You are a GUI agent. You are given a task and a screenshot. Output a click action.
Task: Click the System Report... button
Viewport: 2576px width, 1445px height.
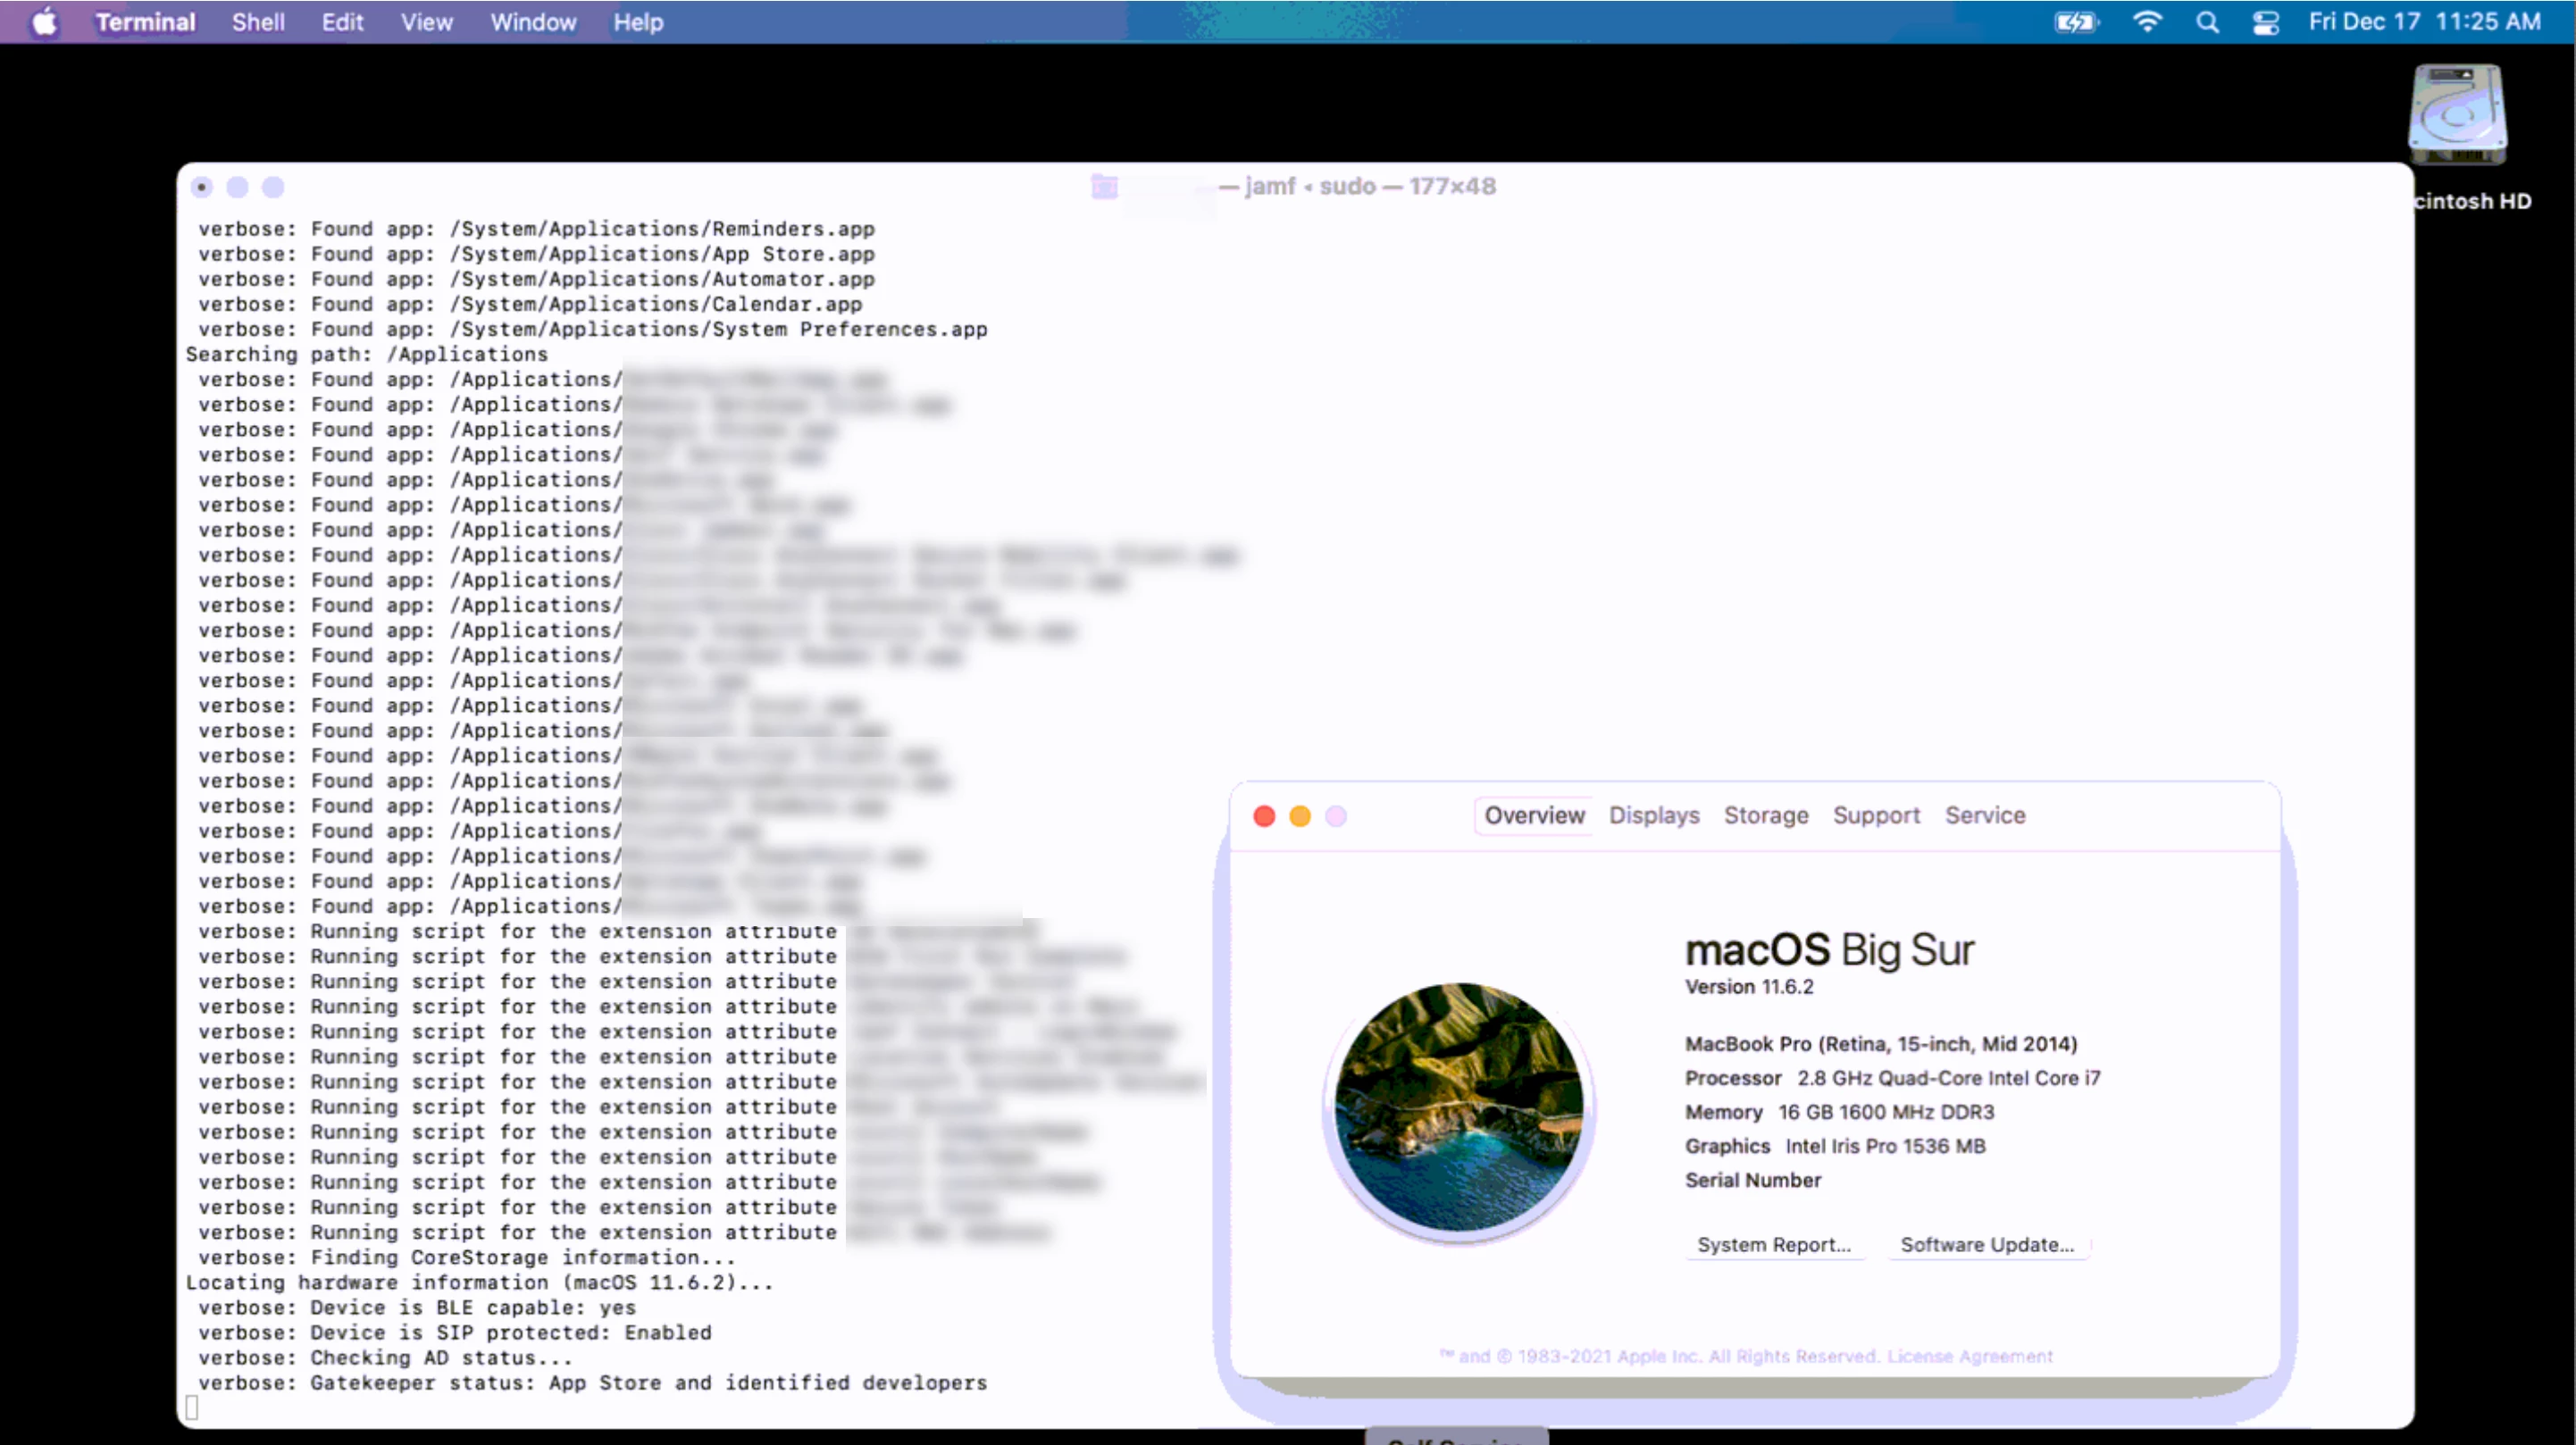tap(1774, 1245)
